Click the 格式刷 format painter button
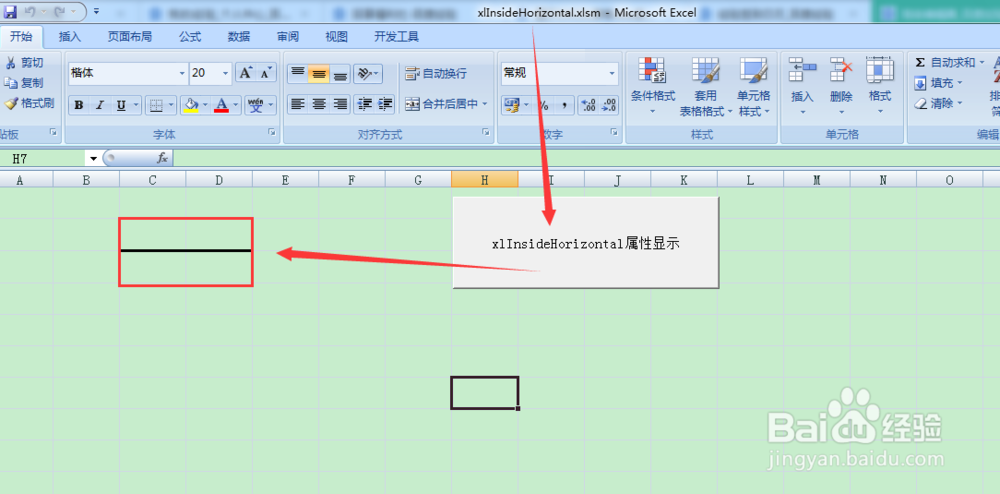The height and width of the screenshot is (494, 1000). click(29, 103)
